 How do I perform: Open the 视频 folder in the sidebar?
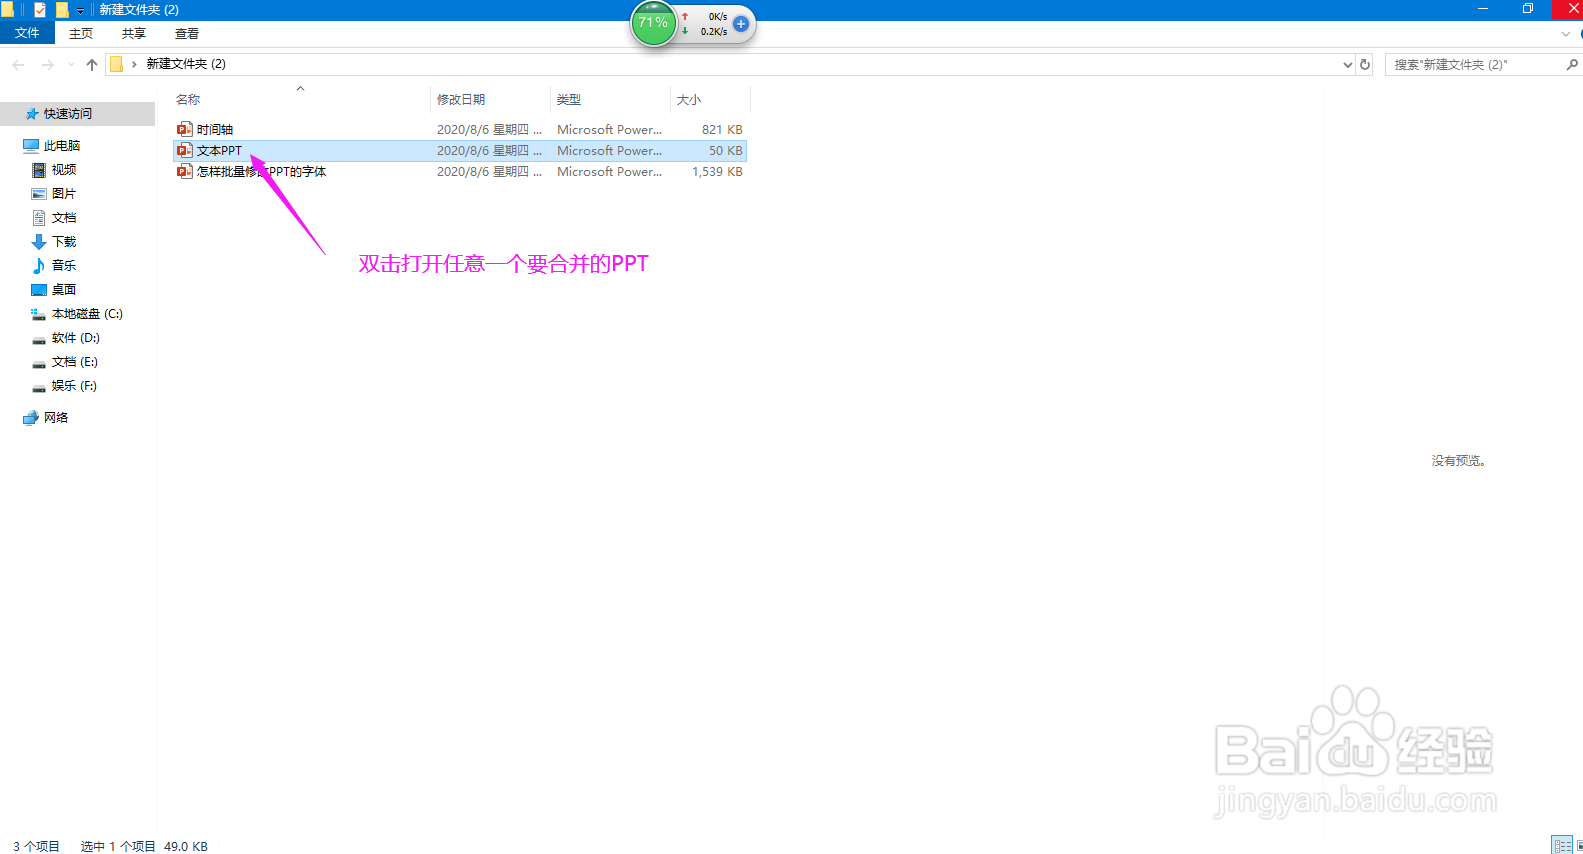pos(64,170)
